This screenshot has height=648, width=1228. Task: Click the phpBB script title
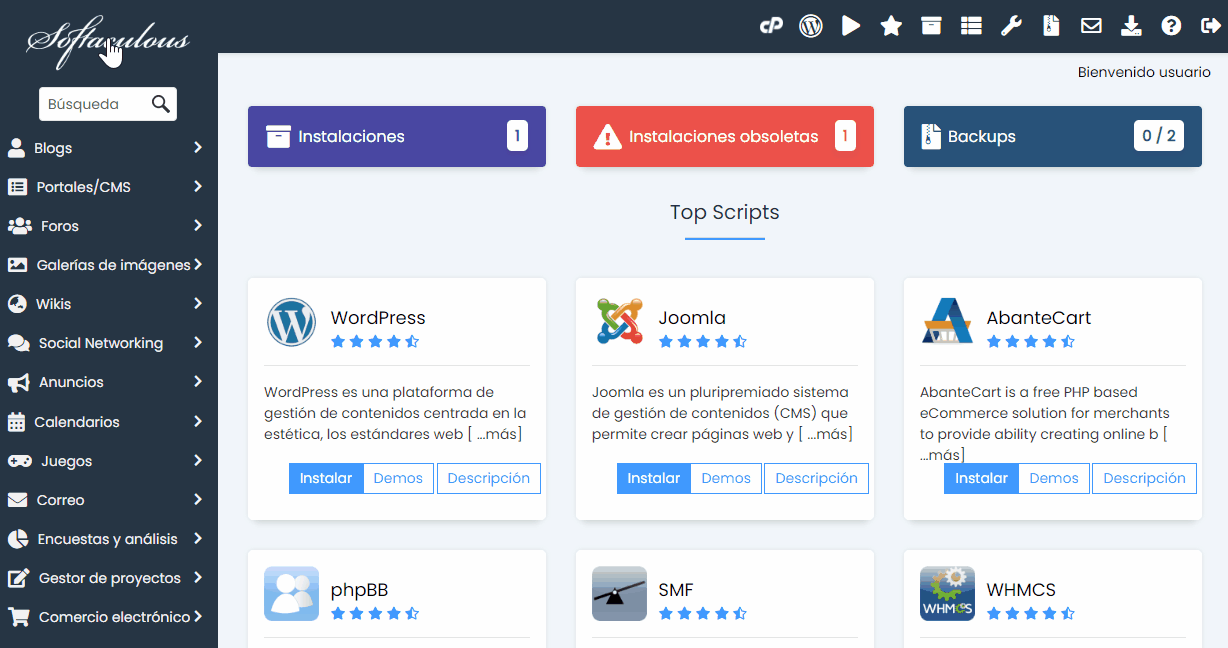[x=359, y=589]
